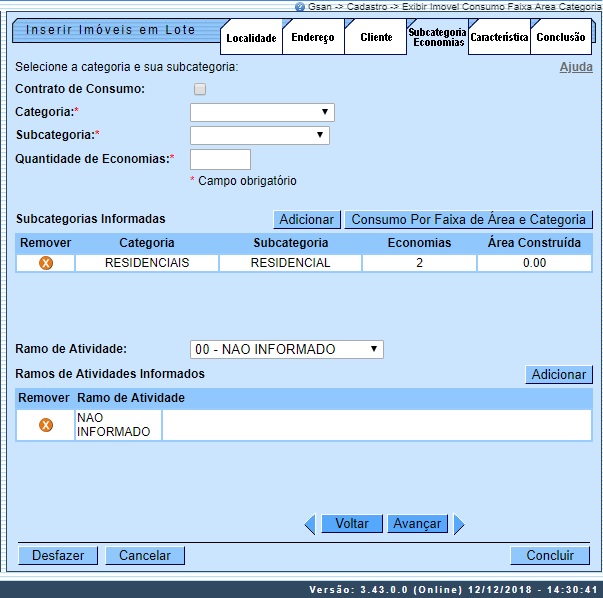
Task: Remove the RESIDENCIAIS subcategory row
Action: 46,263
